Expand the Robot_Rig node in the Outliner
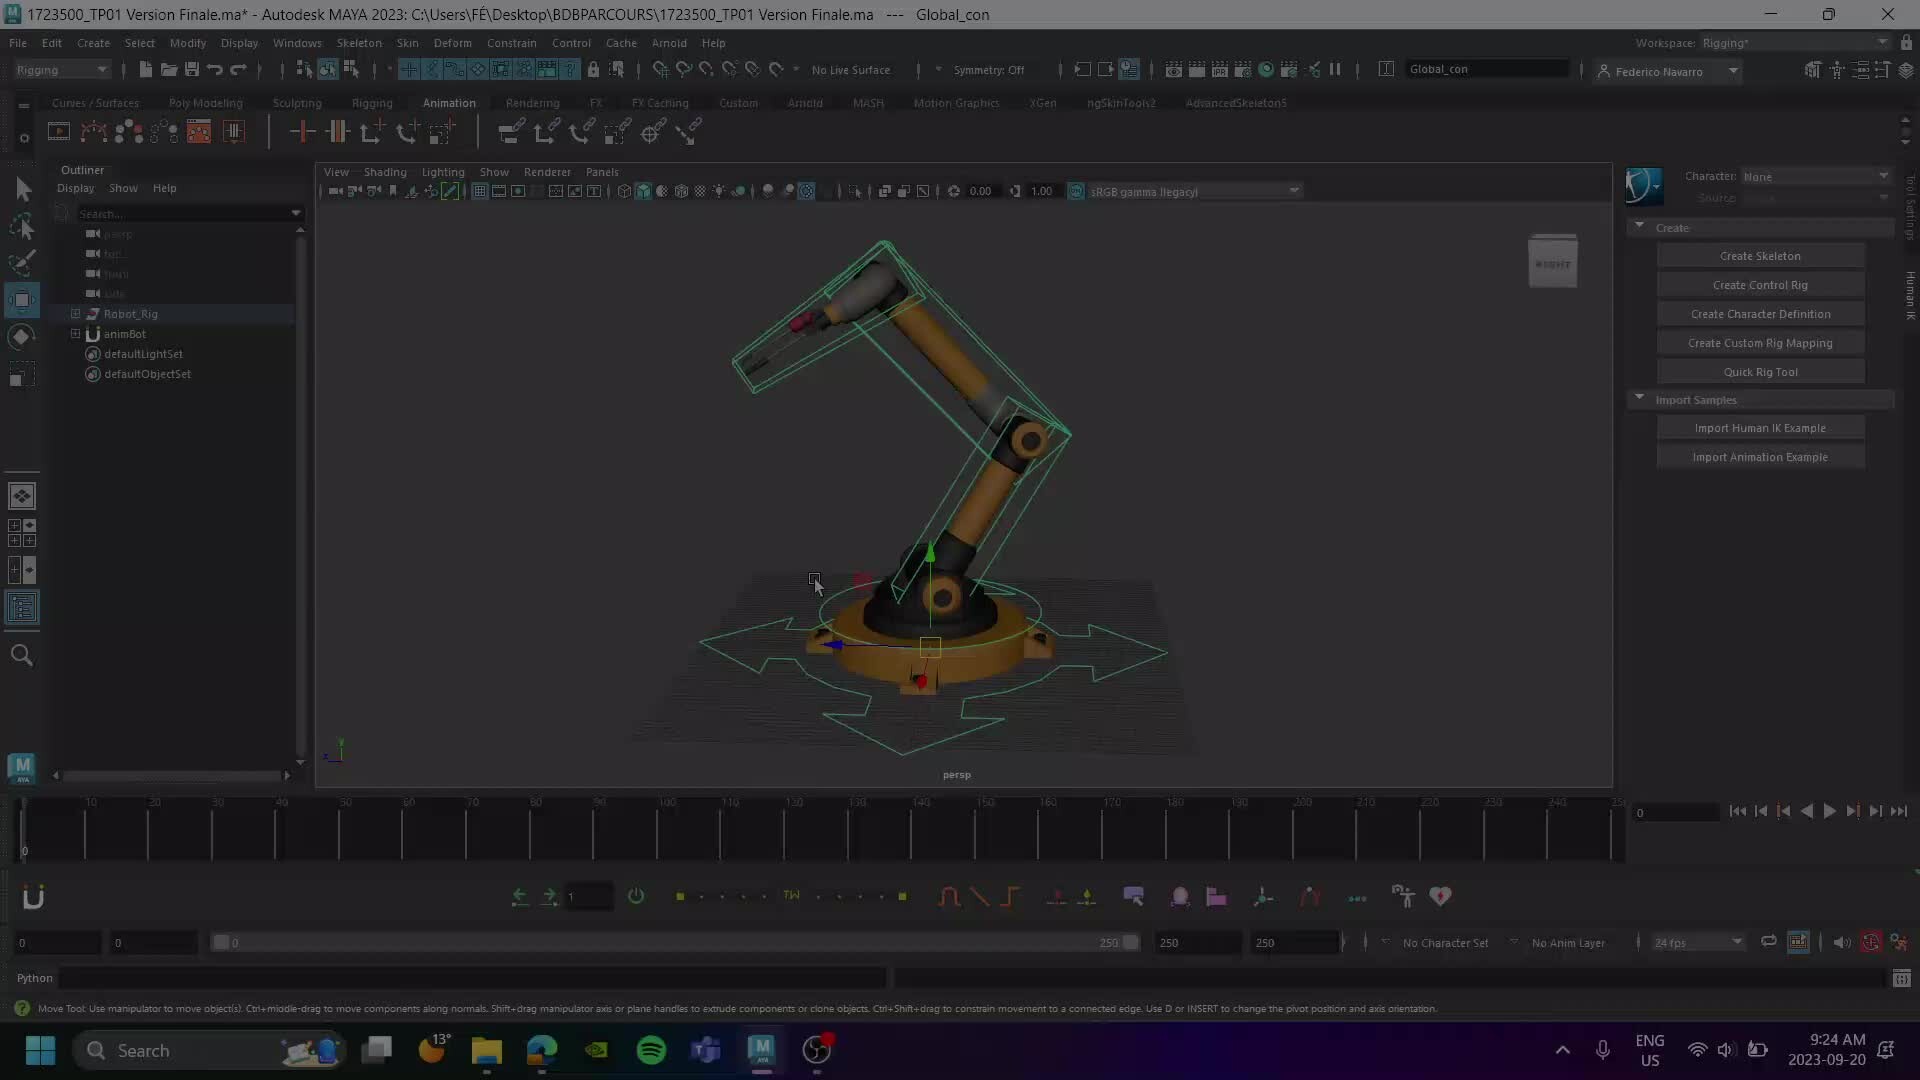 pyautogui.click(x=76, y=313)
